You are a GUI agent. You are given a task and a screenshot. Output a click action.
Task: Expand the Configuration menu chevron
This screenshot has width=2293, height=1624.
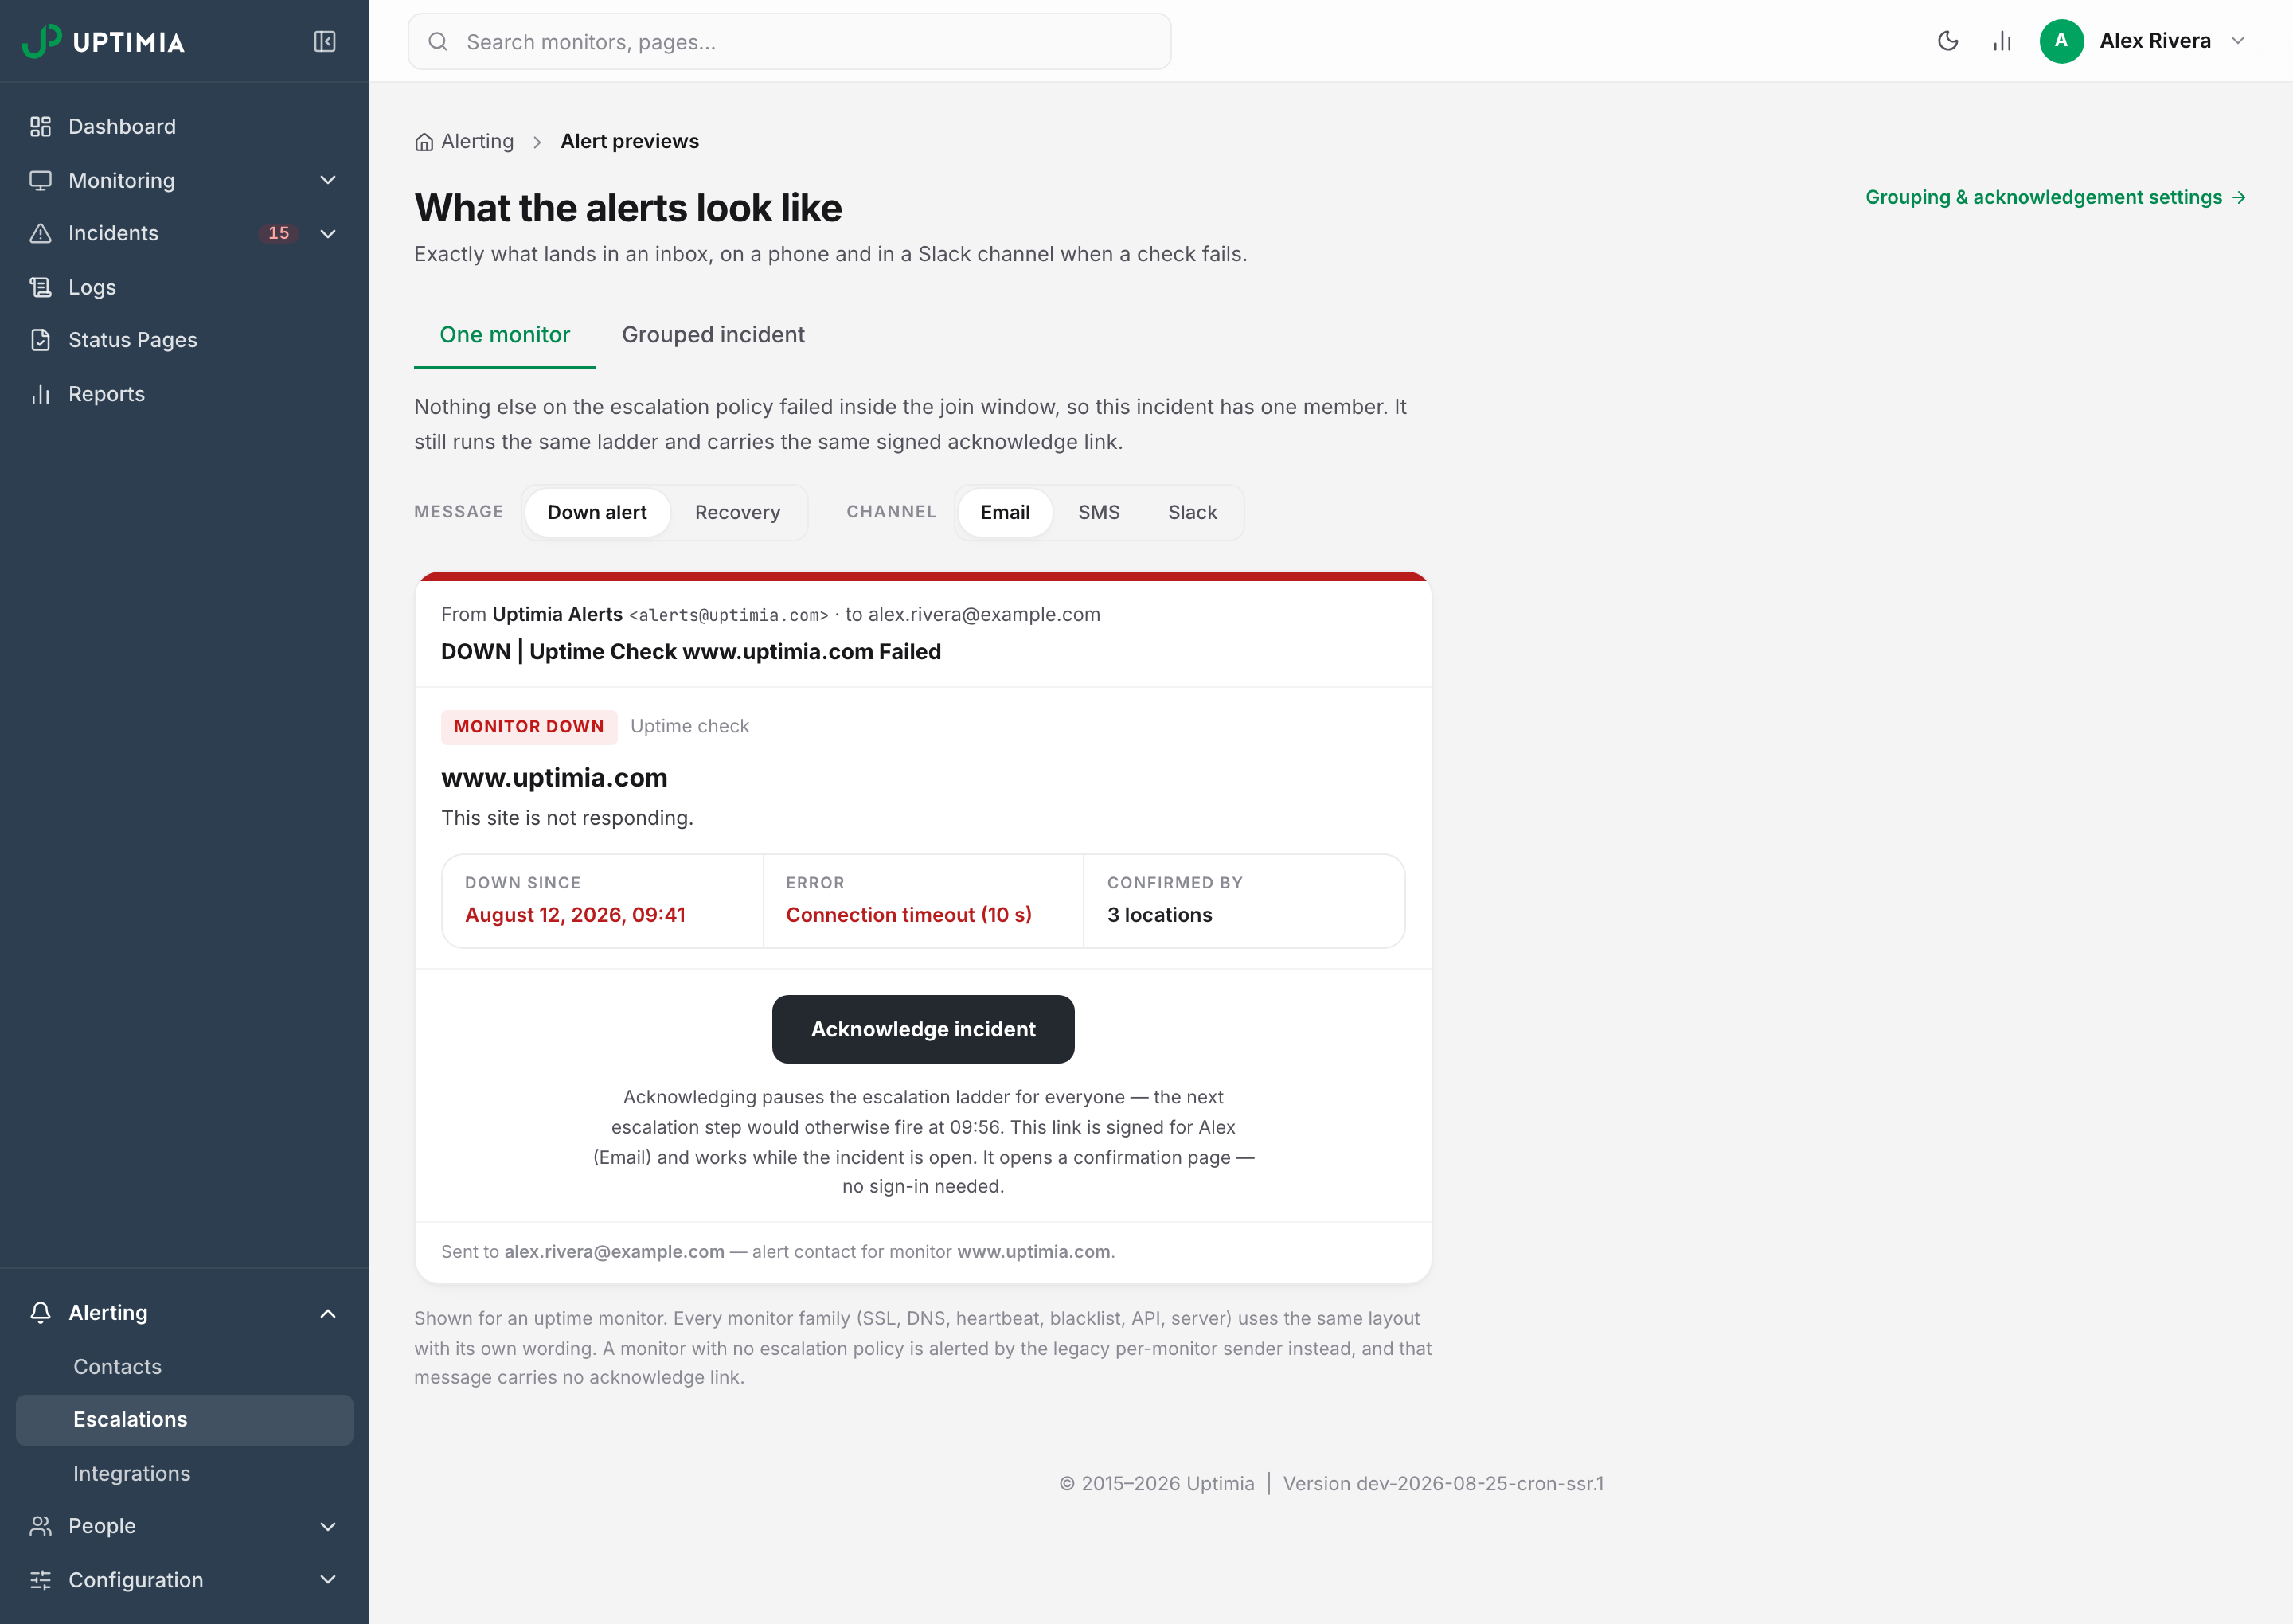pyautogui.click(x=328, y=1580)
